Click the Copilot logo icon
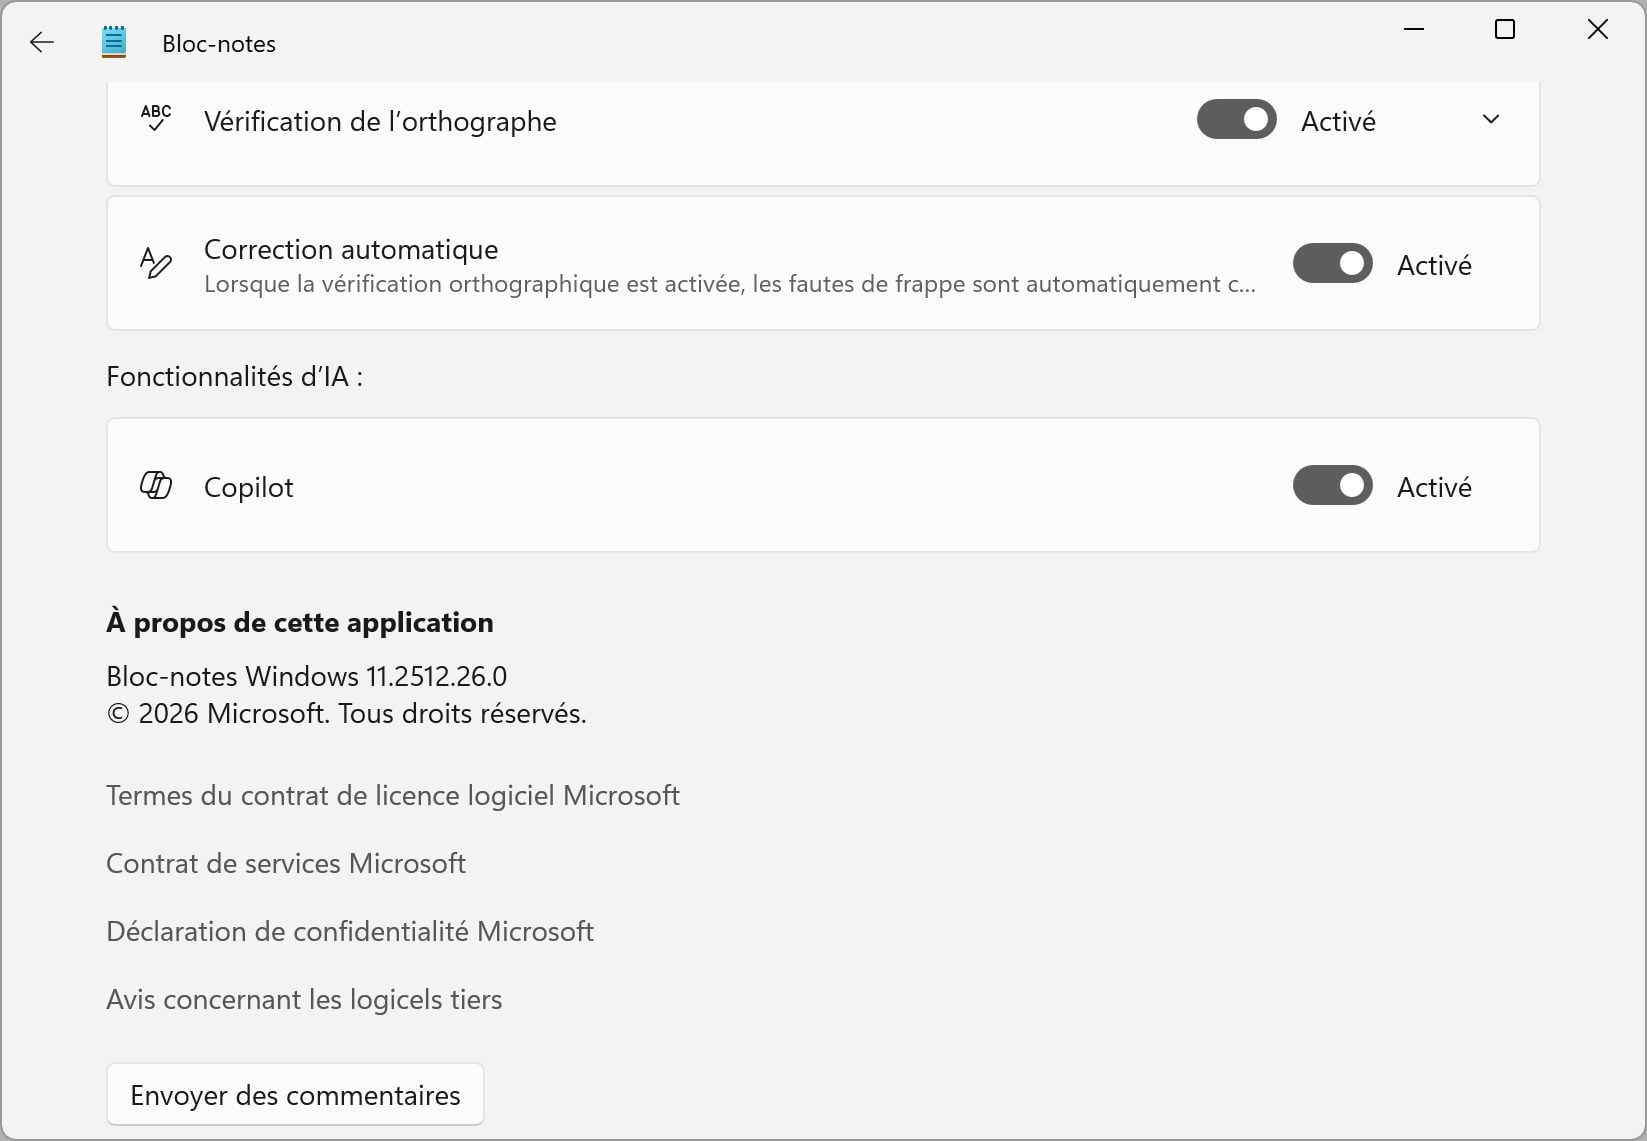The height and width of the screenshot is (1141, 1647). click(x=157, y=486)
